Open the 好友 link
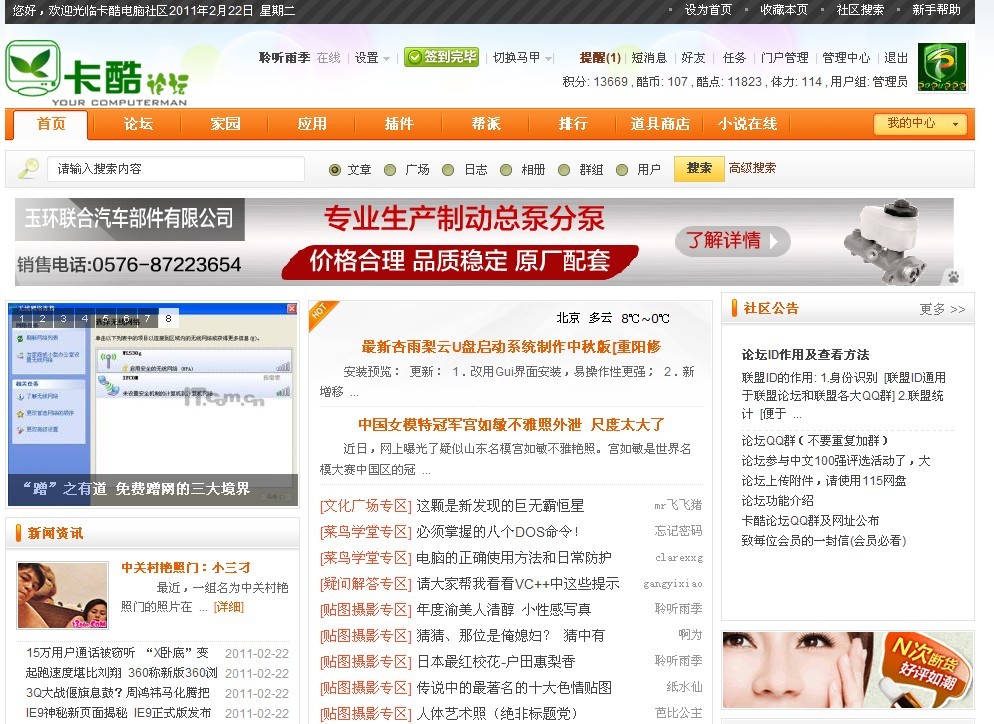994x724 pixels. (x=694, y=58)
